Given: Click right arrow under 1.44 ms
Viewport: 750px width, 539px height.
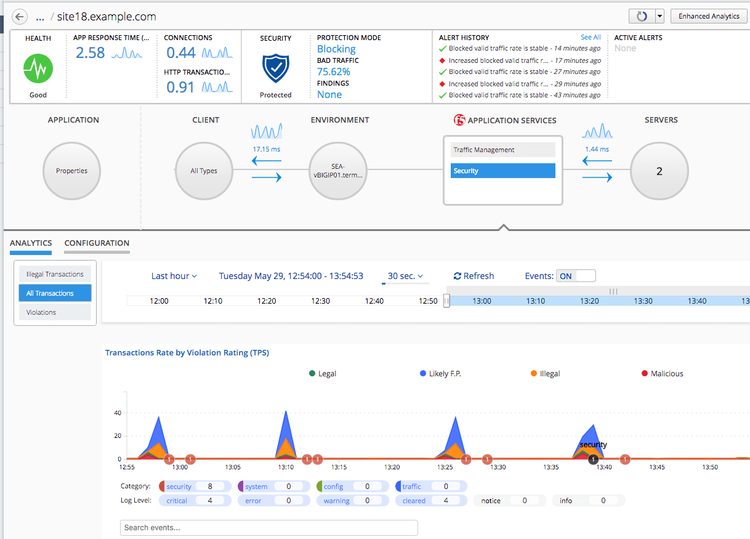Looking at the screenshot, I should pos(597,177).
